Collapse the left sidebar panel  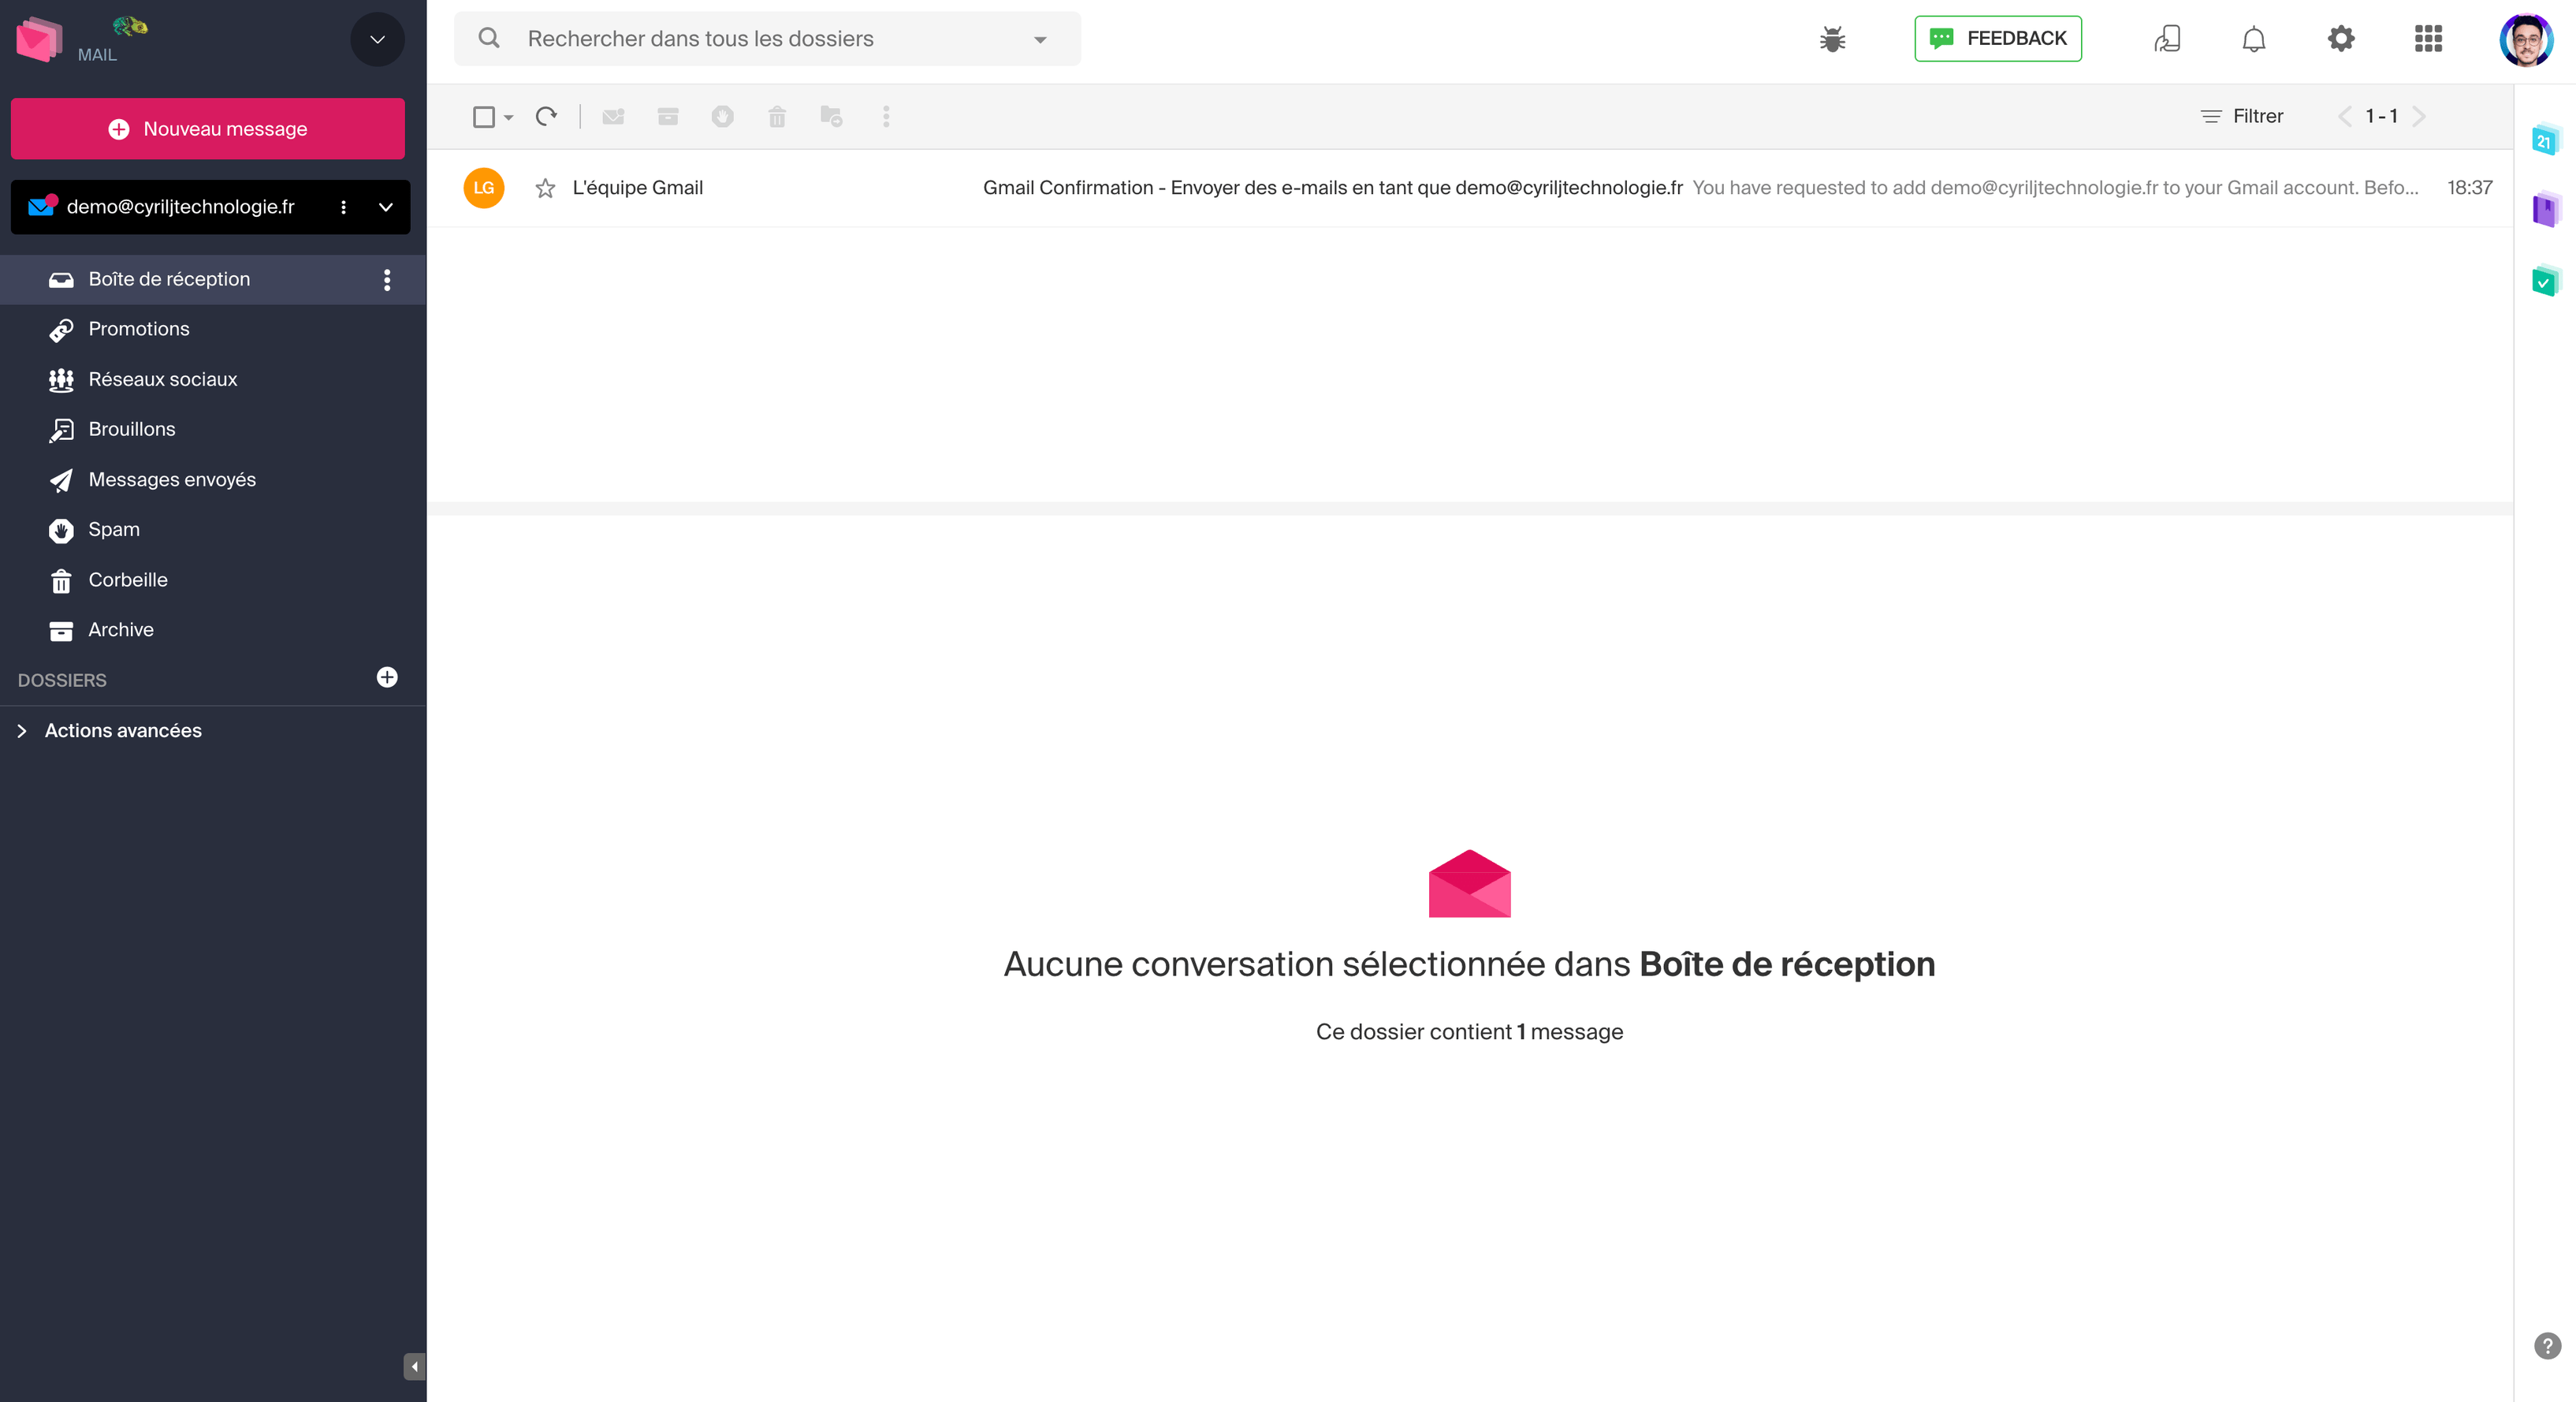click(414, 1366)
